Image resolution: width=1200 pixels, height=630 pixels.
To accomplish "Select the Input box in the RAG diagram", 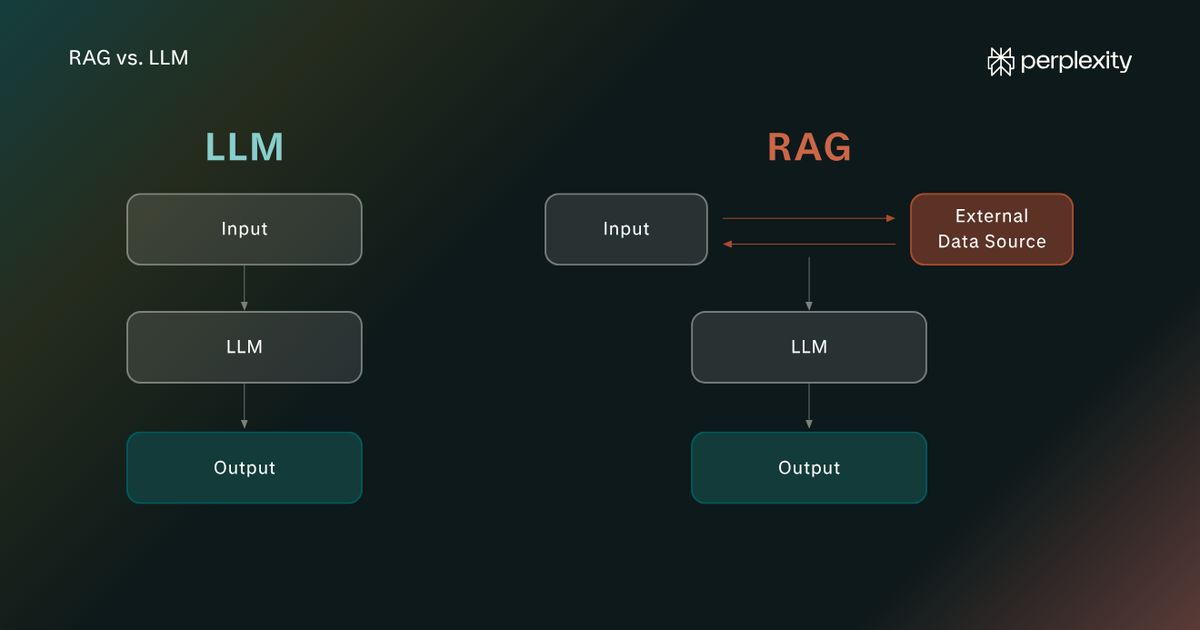I will (x=626, y=229).
